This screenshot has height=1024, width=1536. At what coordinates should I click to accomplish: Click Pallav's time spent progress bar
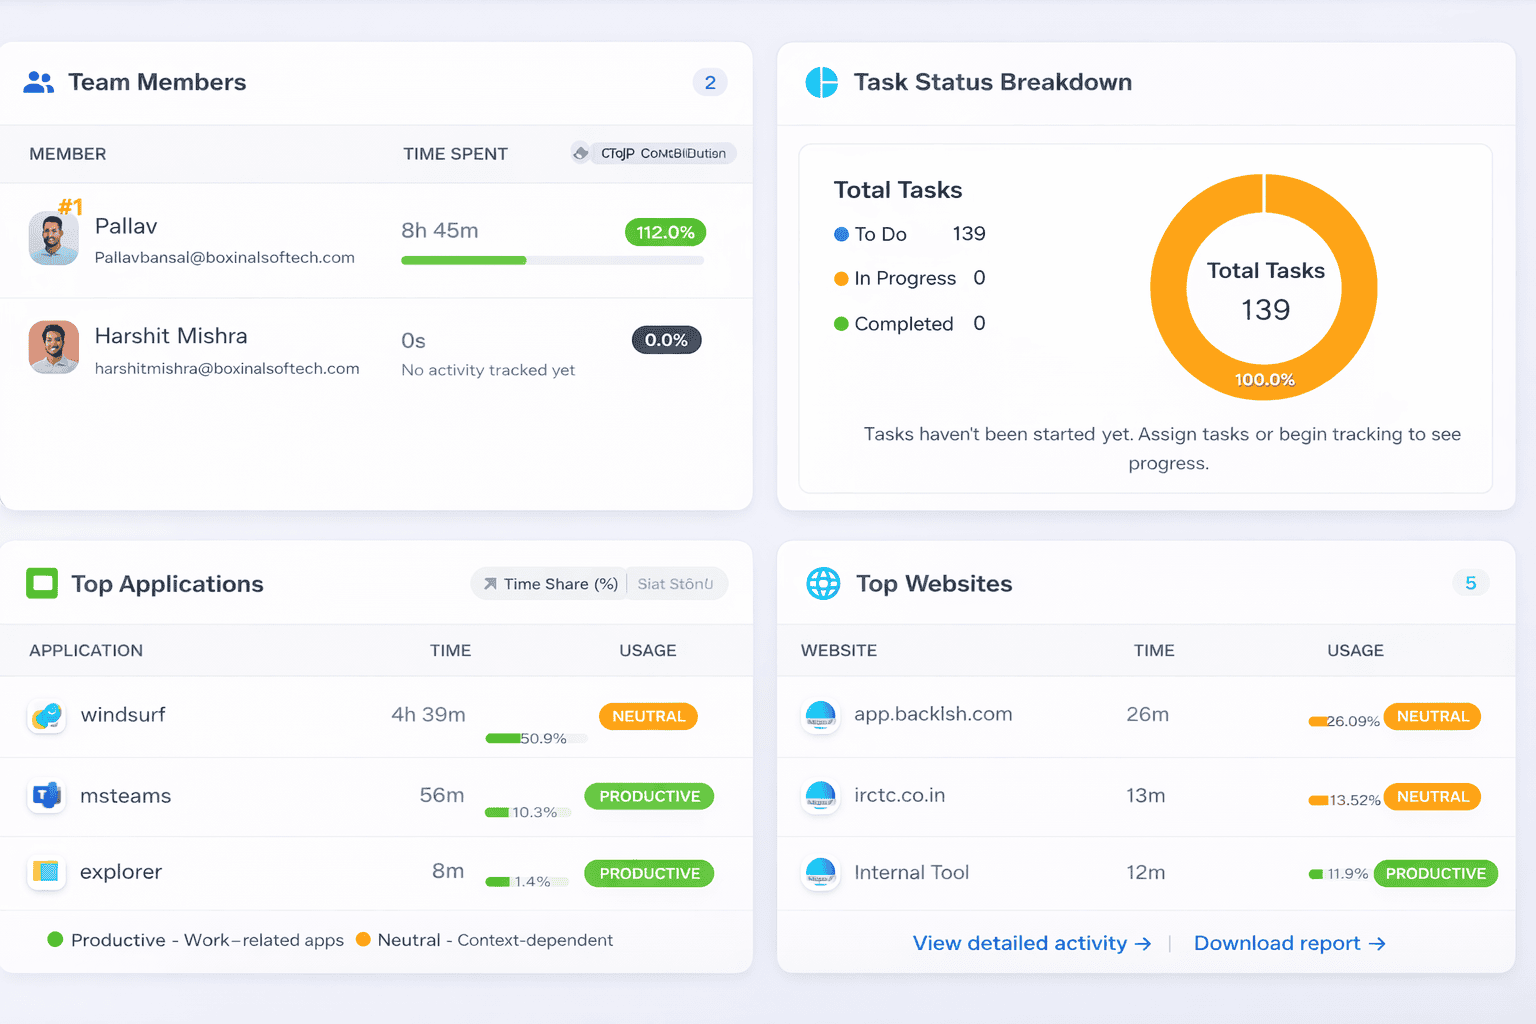[552, 260]
